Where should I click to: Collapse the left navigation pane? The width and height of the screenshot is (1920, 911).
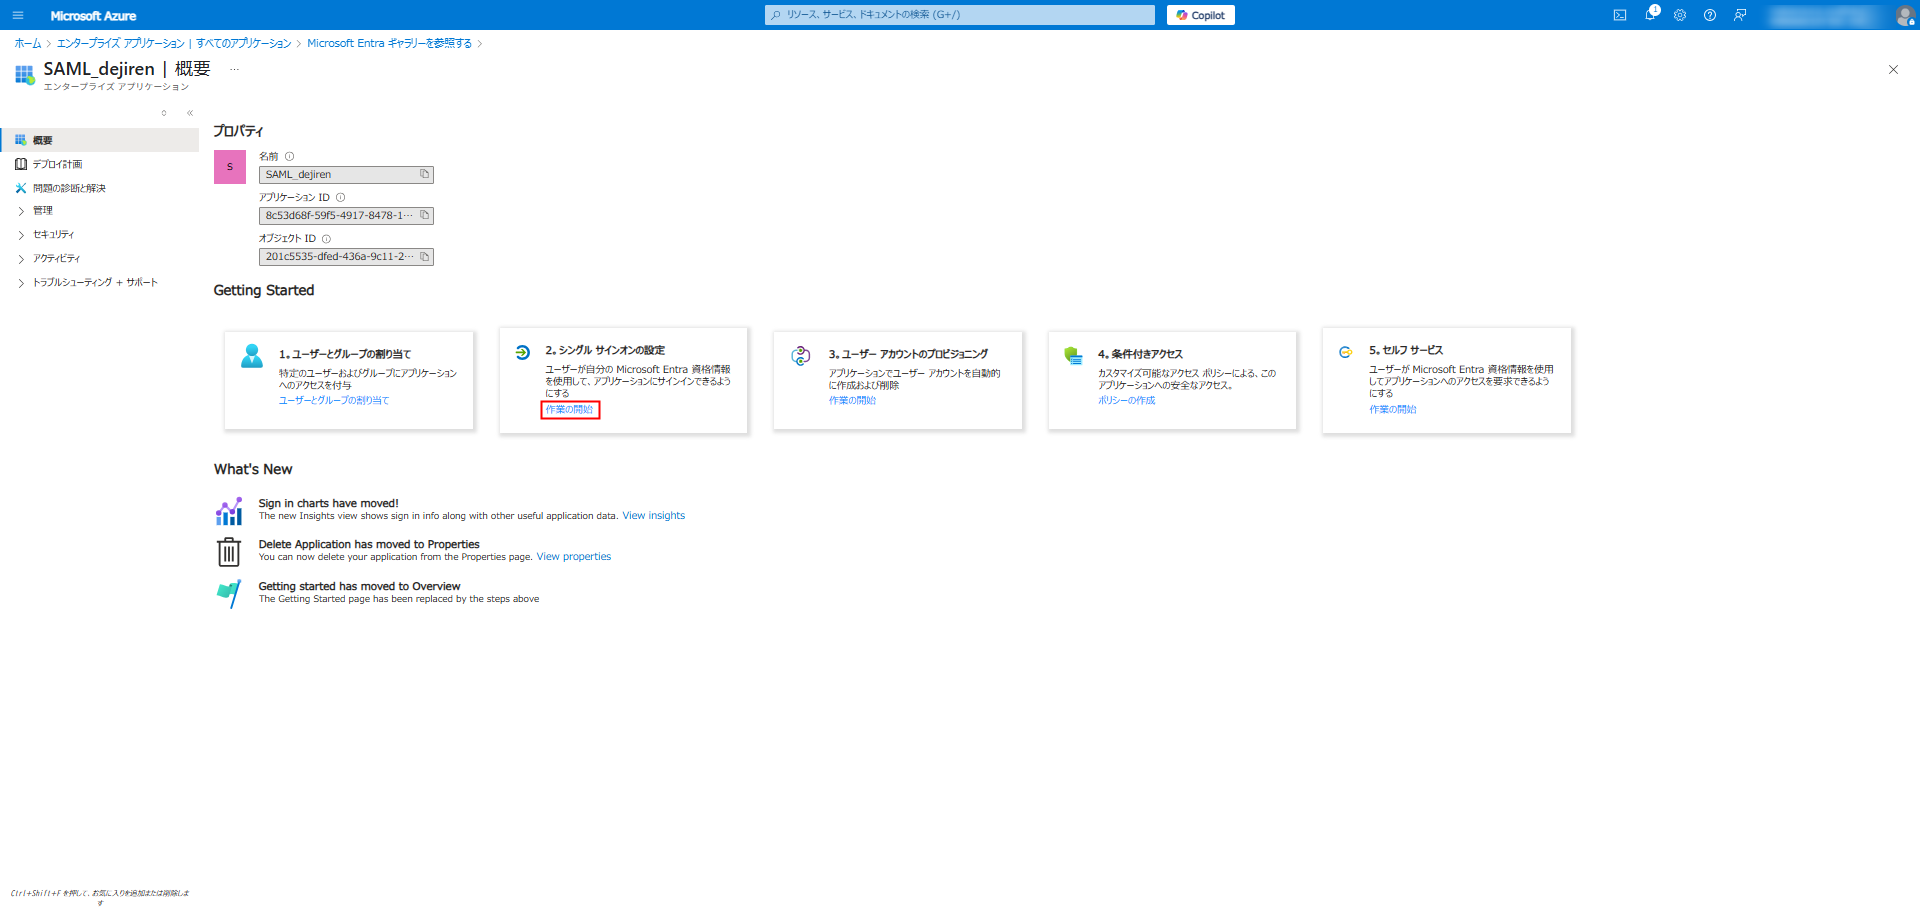click(190, 113)
